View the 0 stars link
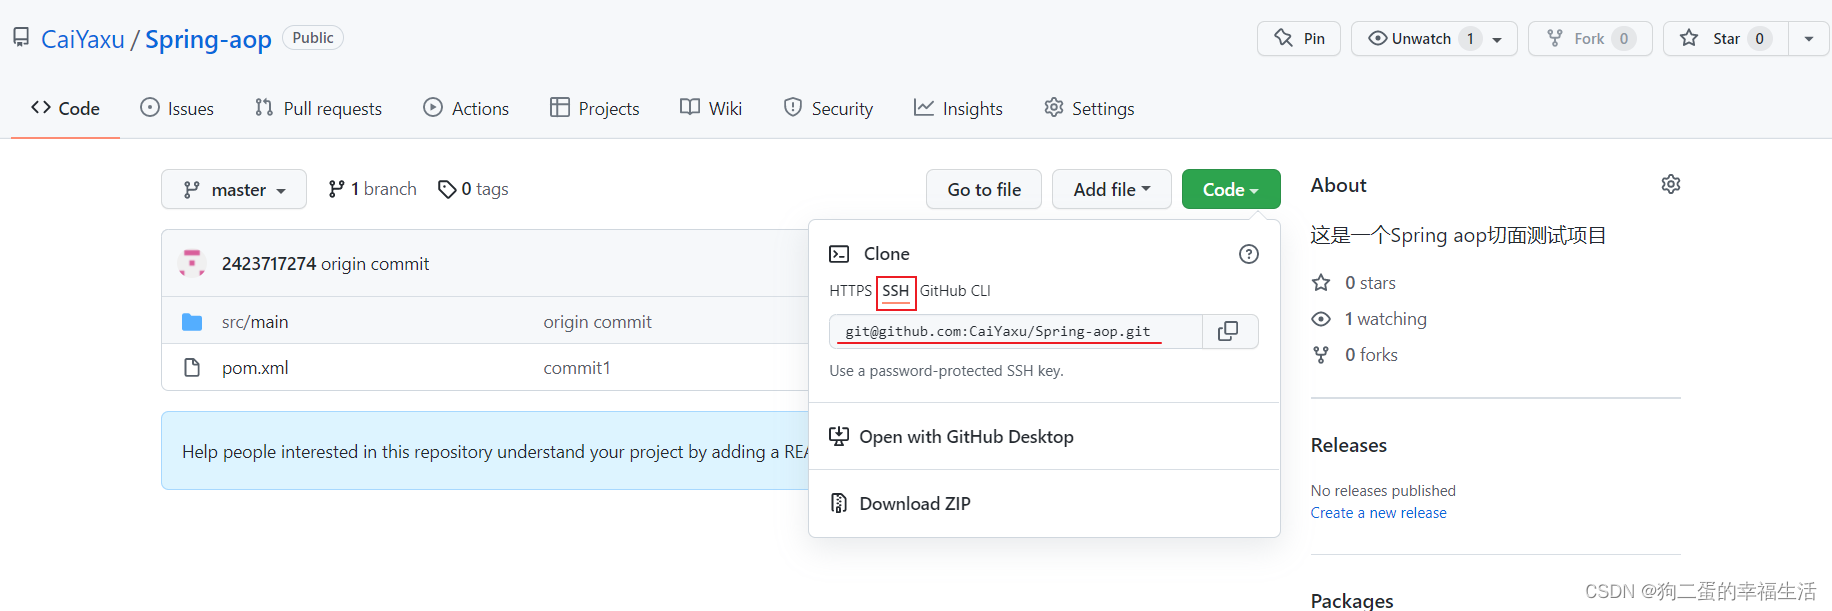Viewport: 1832px width, 611px height. click(x=1370, y=283)
